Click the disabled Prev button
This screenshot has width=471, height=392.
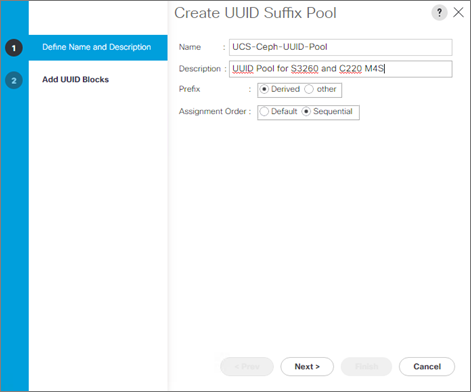tap(247, 367)
